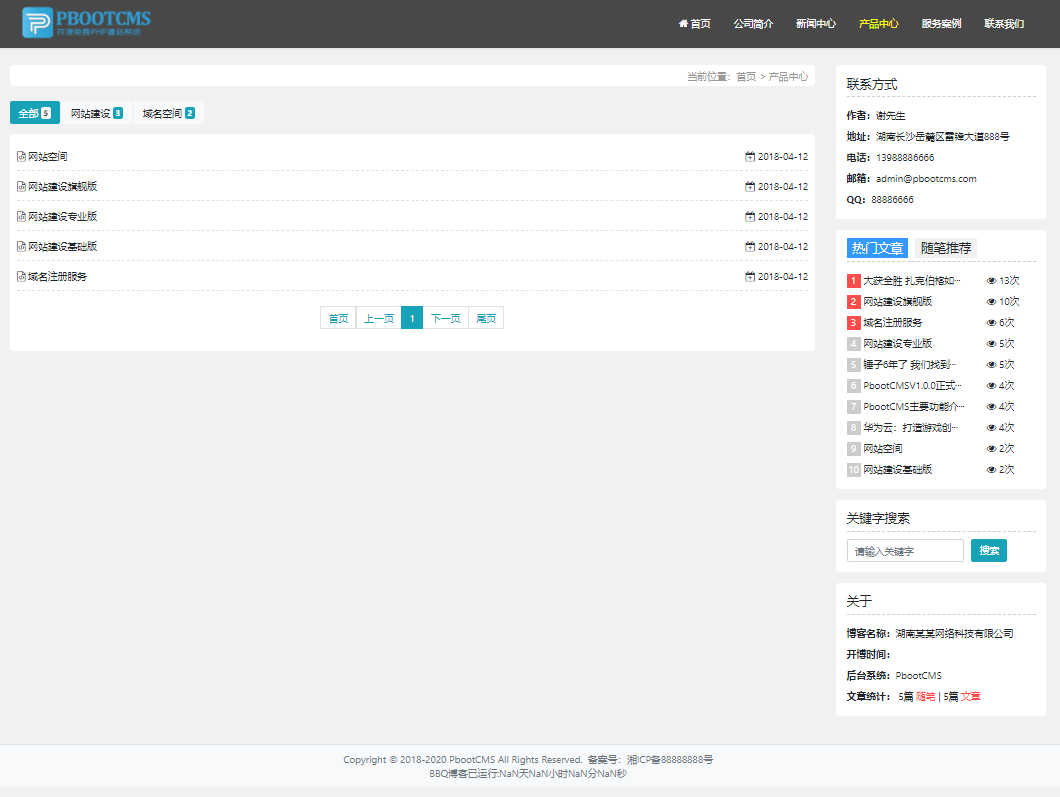1060x797 pixels.
Task: Go to 新闻中心 in the navigation
Action: point(815,24)
